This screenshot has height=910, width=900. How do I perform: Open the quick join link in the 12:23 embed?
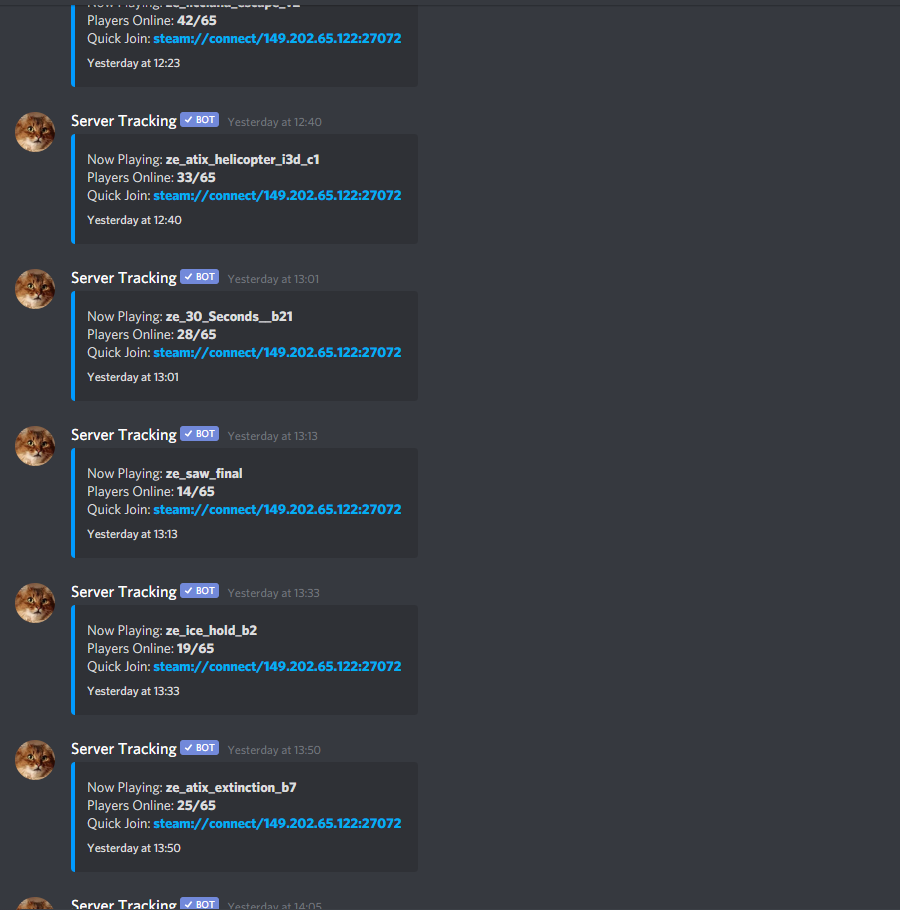click(x=277, y=38)
